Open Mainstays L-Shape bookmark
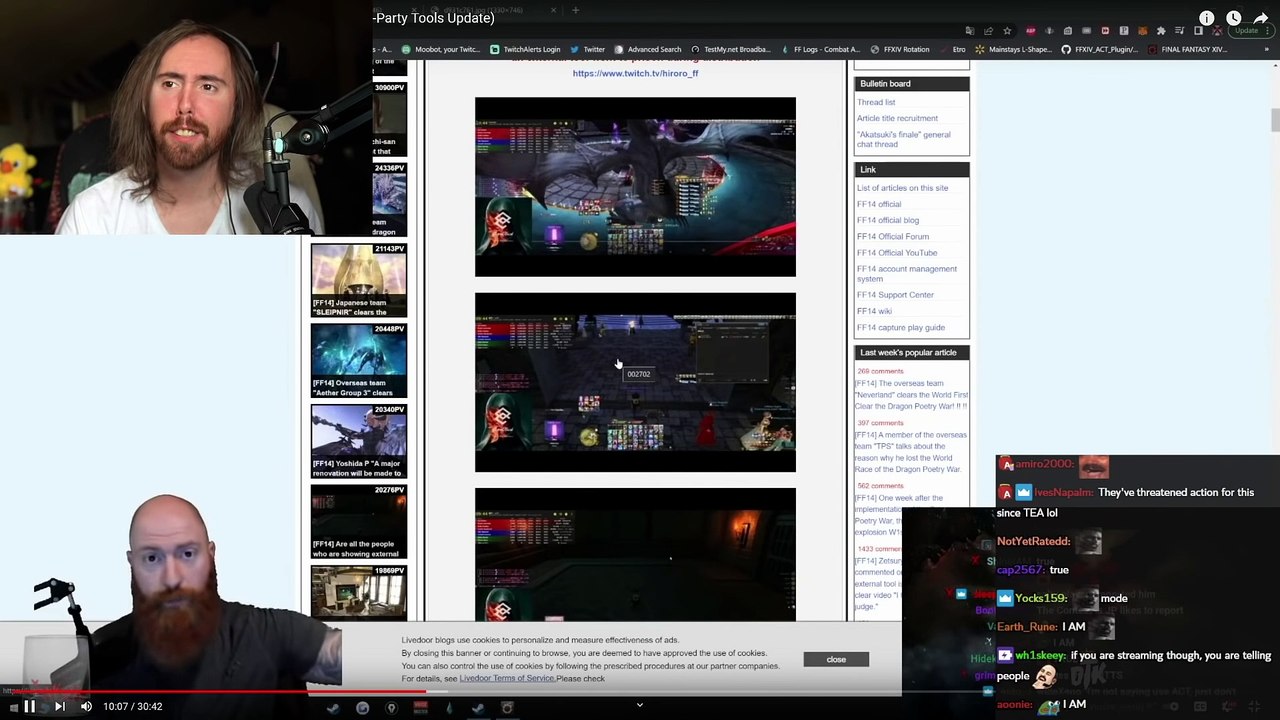This screenshot has width=1280, height=720. (1013, 49)
